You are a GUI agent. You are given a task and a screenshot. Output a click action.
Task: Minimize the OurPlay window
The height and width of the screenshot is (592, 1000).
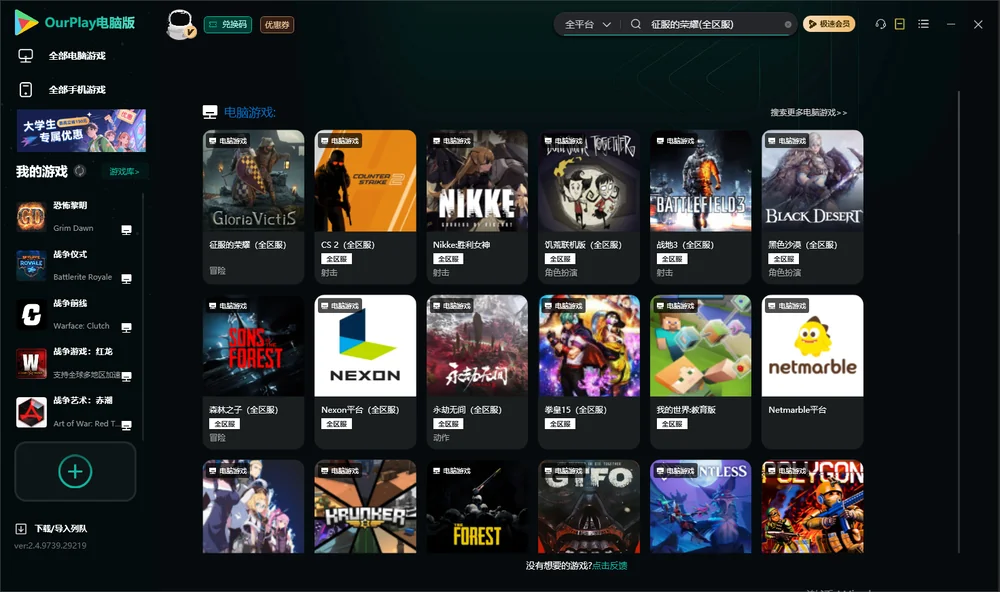tap(951, 24)
